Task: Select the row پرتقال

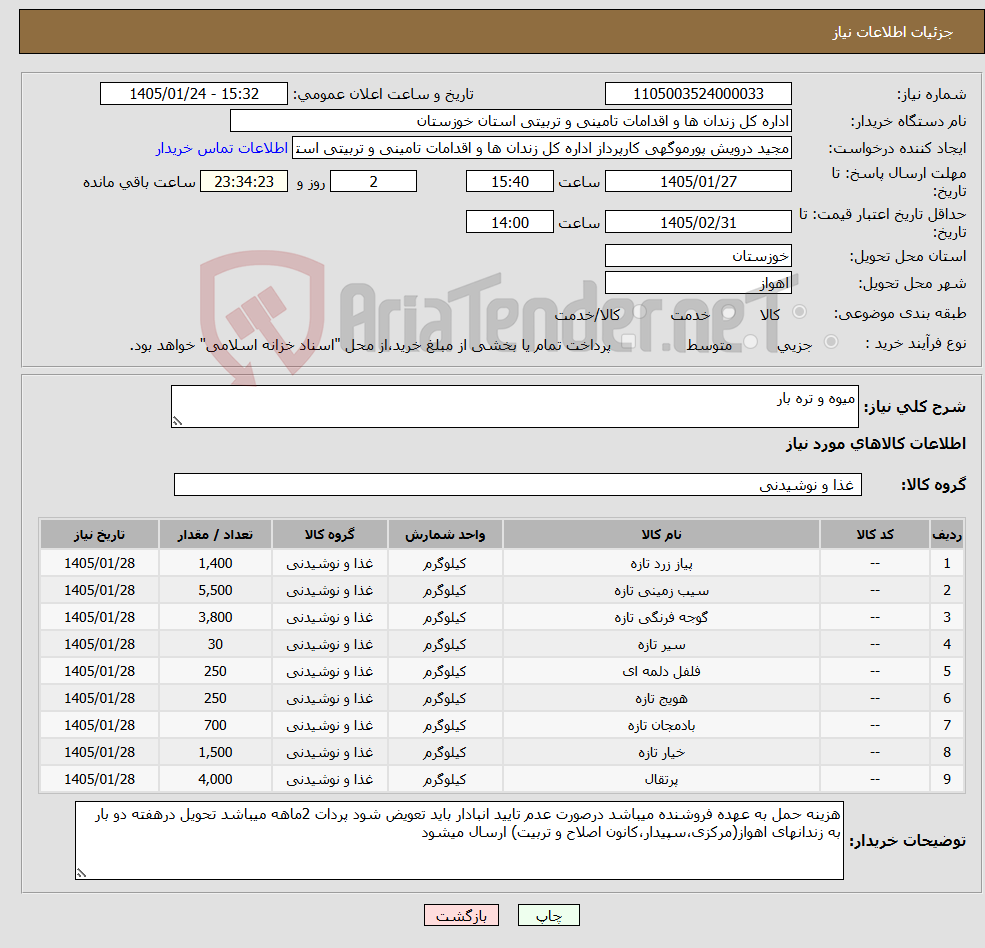Action: click(x=501, y=780)
